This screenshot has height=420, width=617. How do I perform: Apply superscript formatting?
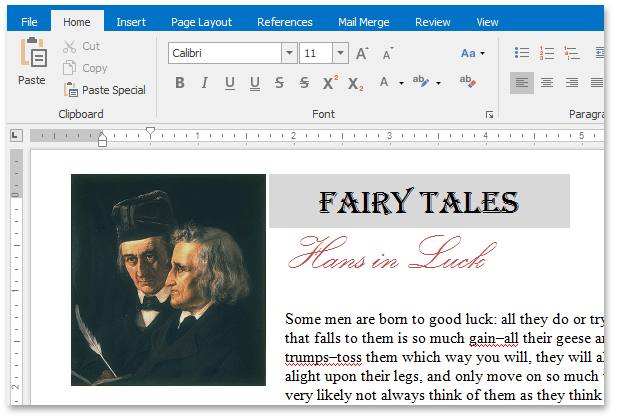(x=329, y=83)
